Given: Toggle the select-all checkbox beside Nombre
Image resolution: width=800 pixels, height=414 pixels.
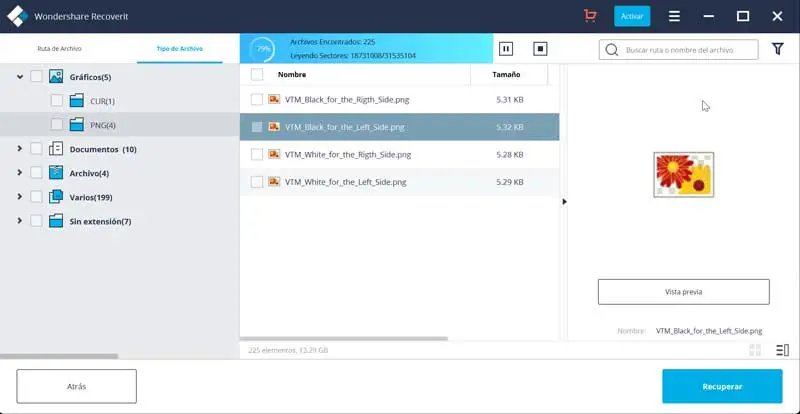Looking at the screenshot, I should click(257, 75).
